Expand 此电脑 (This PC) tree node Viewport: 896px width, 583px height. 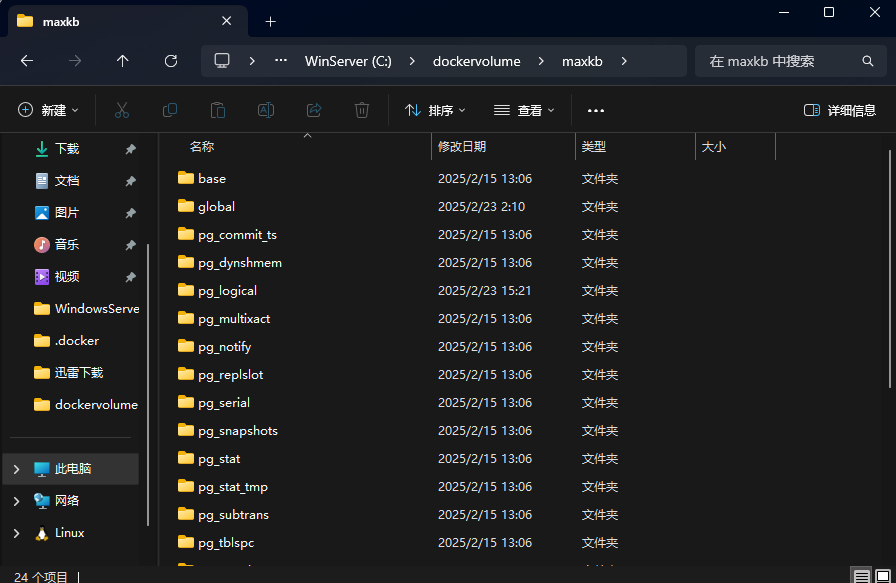pyautogui.click(x=17, y=469)
